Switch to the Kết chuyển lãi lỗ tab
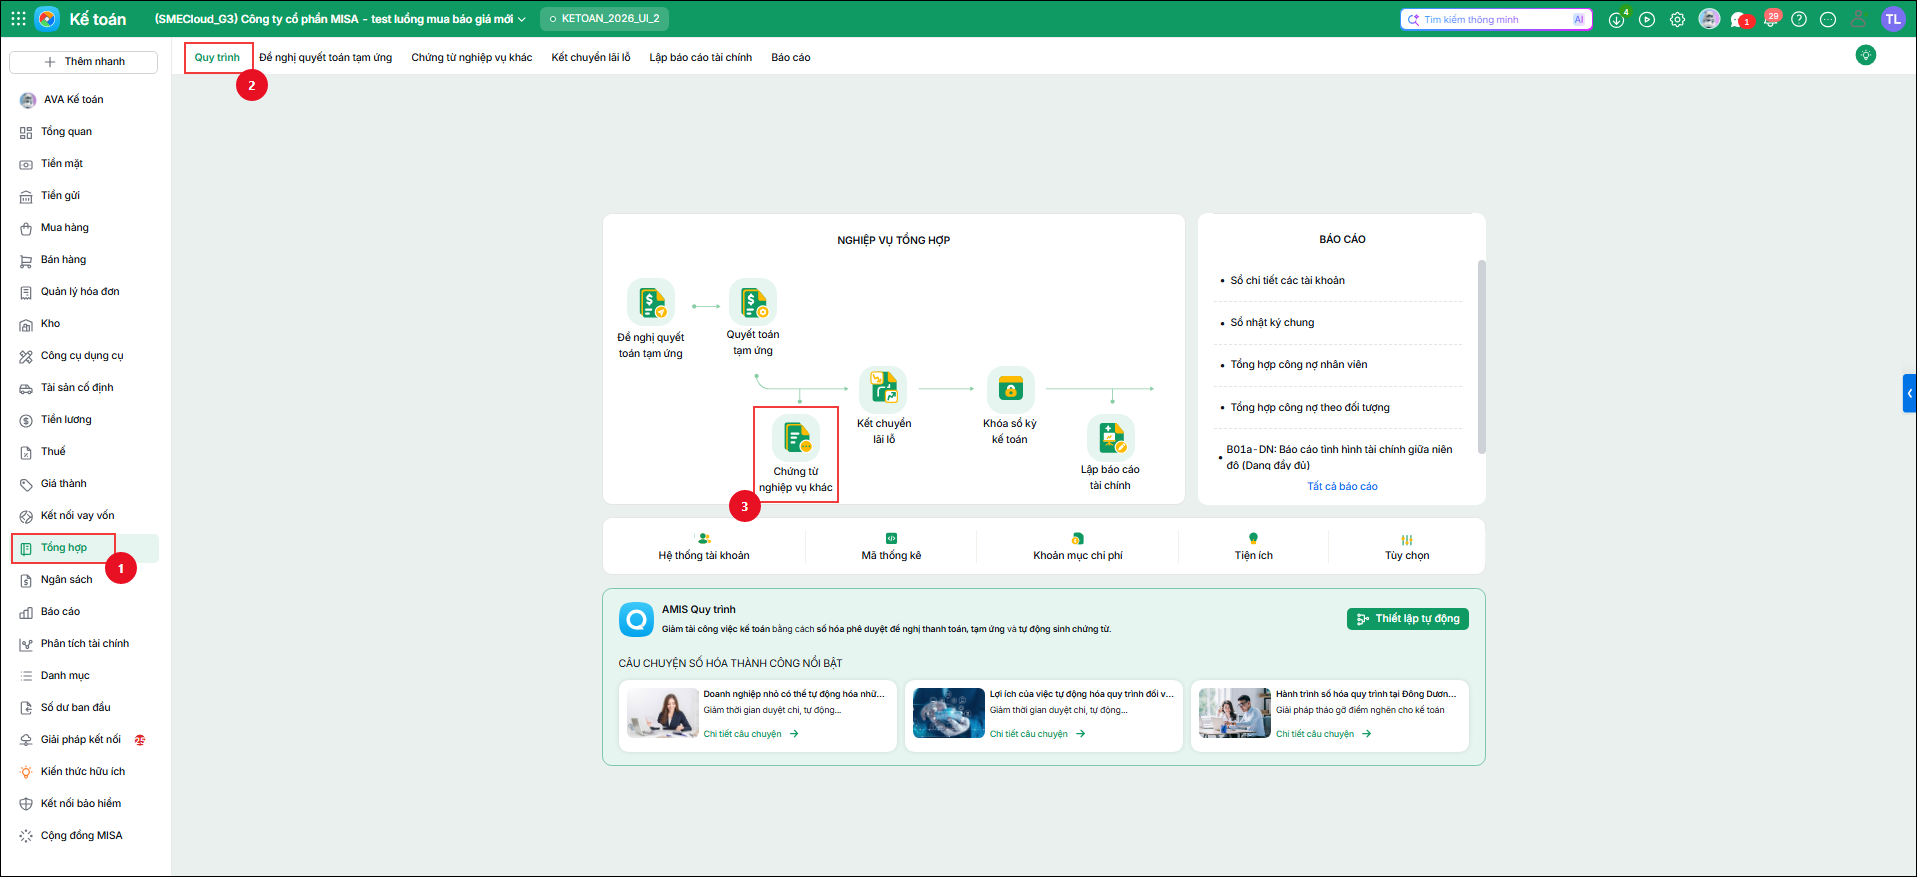1917x877 pixels. click(x=591, y=57)
